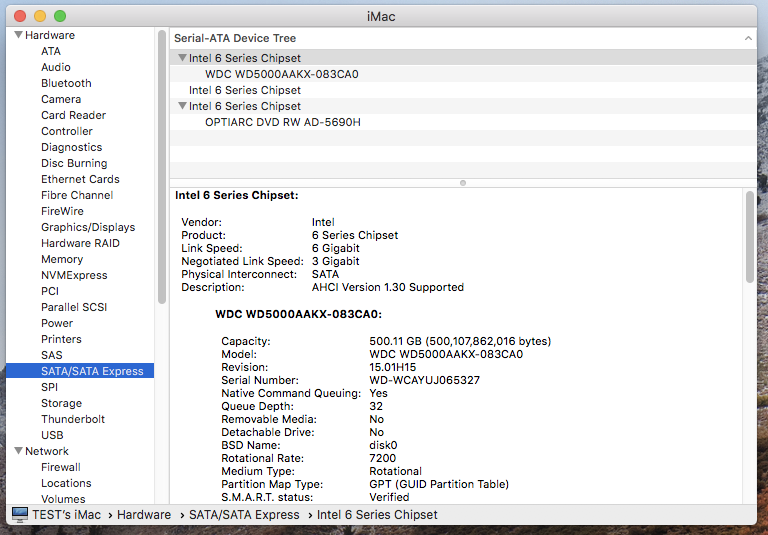Select Firewall under Network
Image resolution: width=768 pixels, height=535 pixels.
coord(61,467)
